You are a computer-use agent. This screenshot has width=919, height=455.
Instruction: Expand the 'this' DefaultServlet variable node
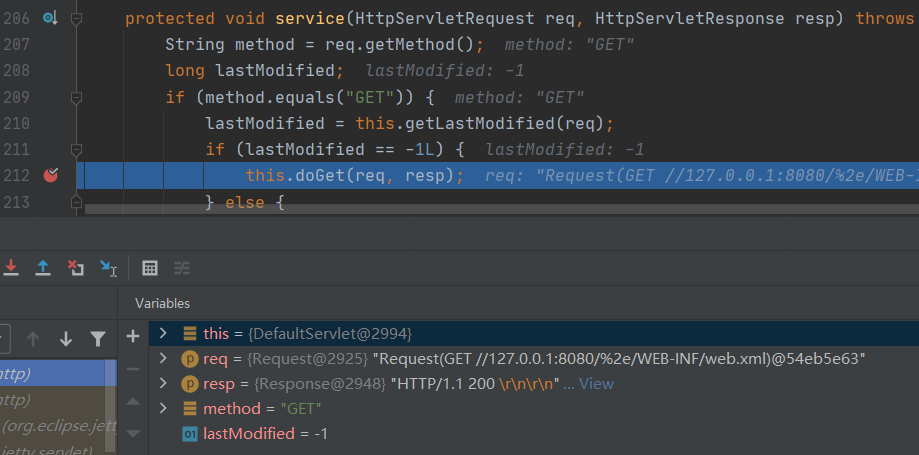(x=163, y=333)
